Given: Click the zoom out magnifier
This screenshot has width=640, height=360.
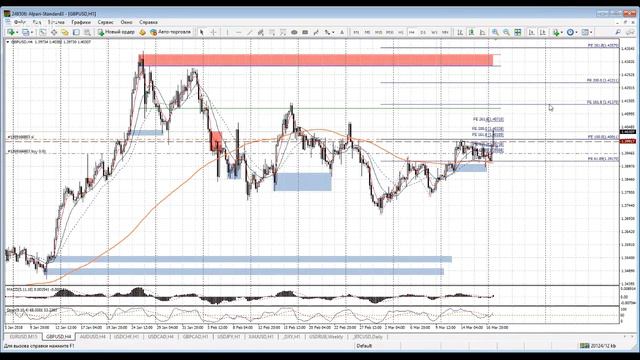Looking at the screenshot, I should tap(506, 32).
